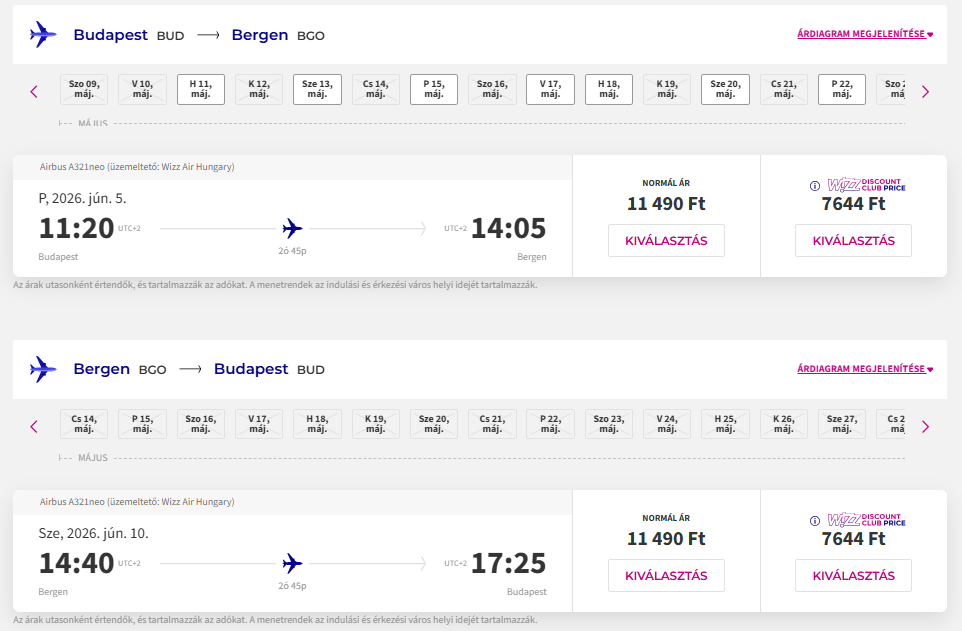The width and height of the screenshot is (962, 631).
Task: Click the plane icon on the 14:40 flight route line
Action: (x=292, y=563)
